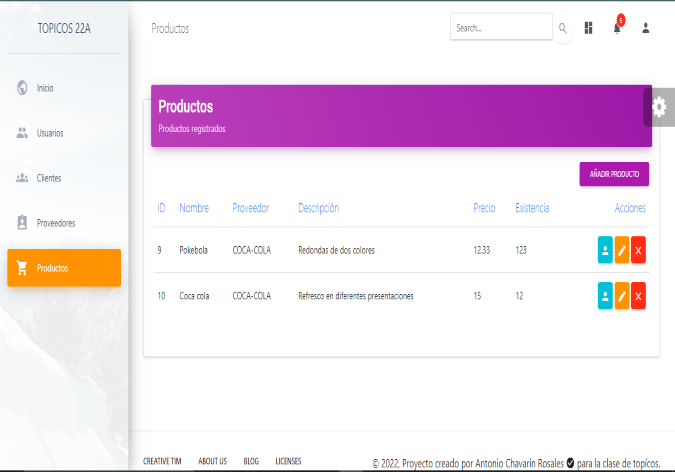Image resolution: width=675 pixels, height=472 pixels.
Task: Click the Proveedor column header
Action: point(251,208)
